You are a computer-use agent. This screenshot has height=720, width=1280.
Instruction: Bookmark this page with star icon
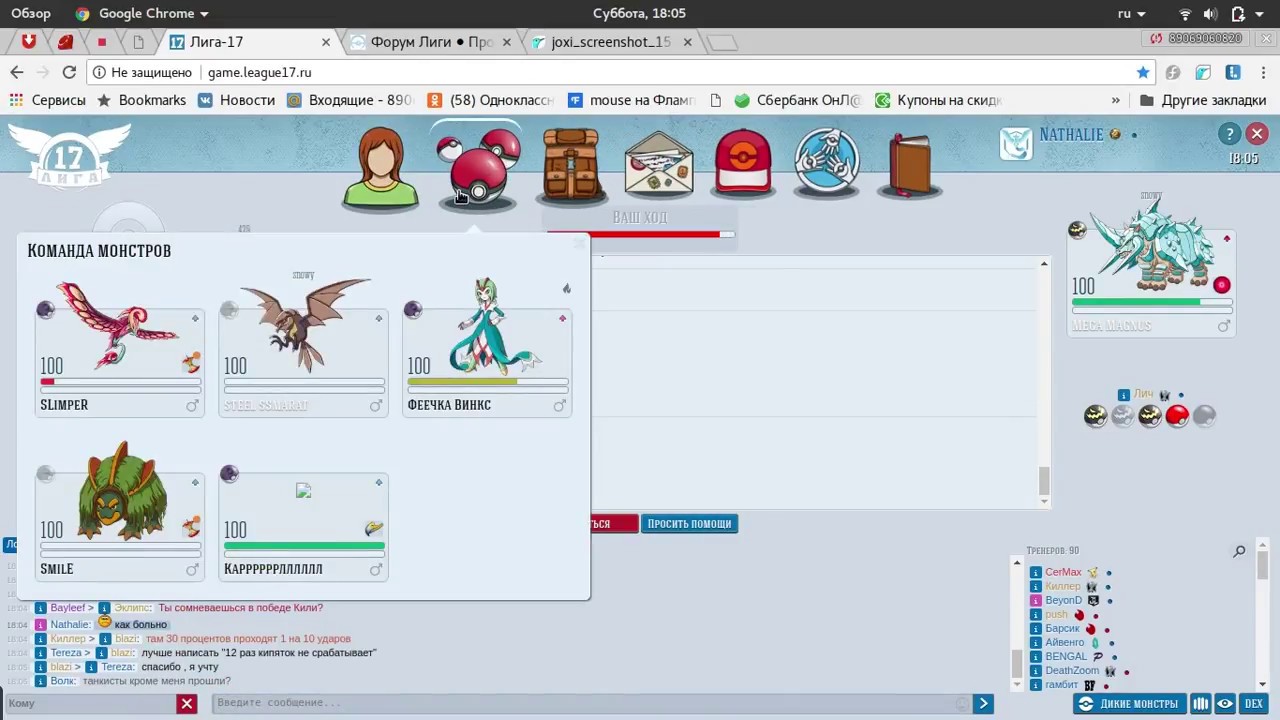[1143, 72]
